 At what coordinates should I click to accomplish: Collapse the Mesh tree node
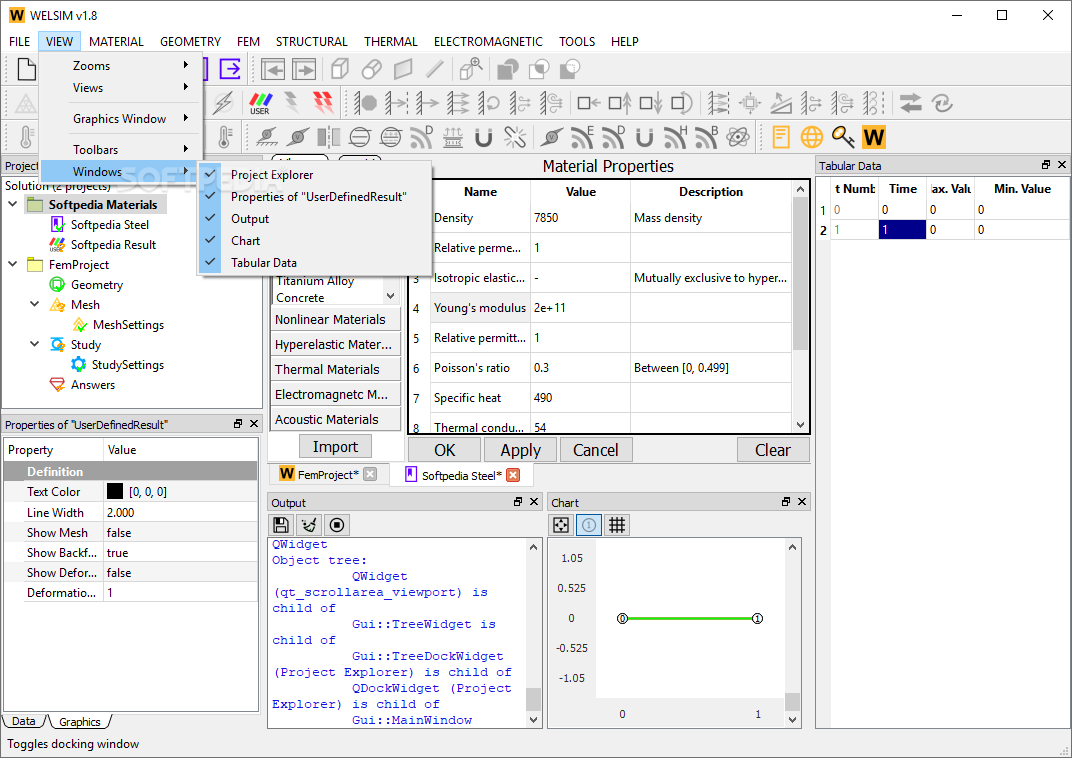pos(35,304)
